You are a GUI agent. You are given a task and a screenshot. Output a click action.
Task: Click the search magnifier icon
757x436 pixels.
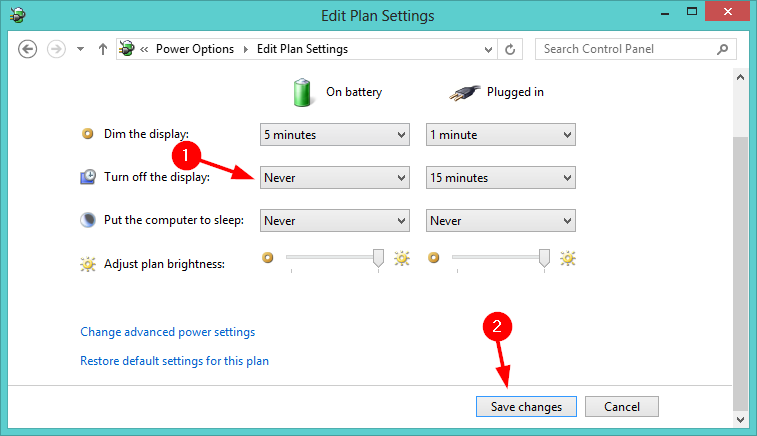(x=722, y=49)
